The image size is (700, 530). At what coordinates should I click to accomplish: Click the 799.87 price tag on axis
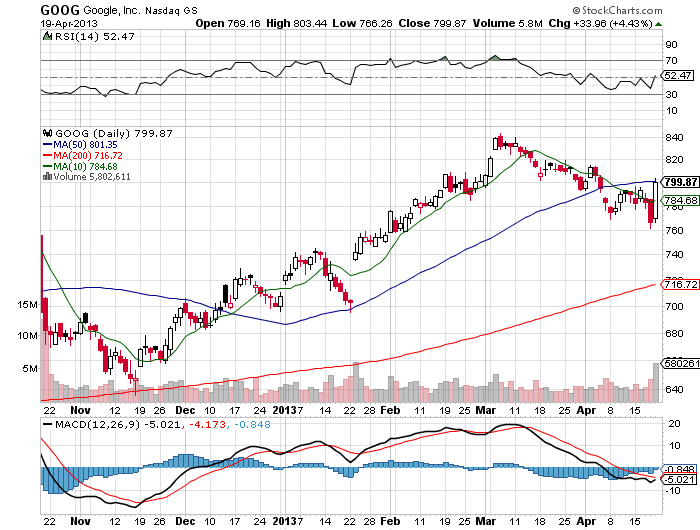coord(679,182)
